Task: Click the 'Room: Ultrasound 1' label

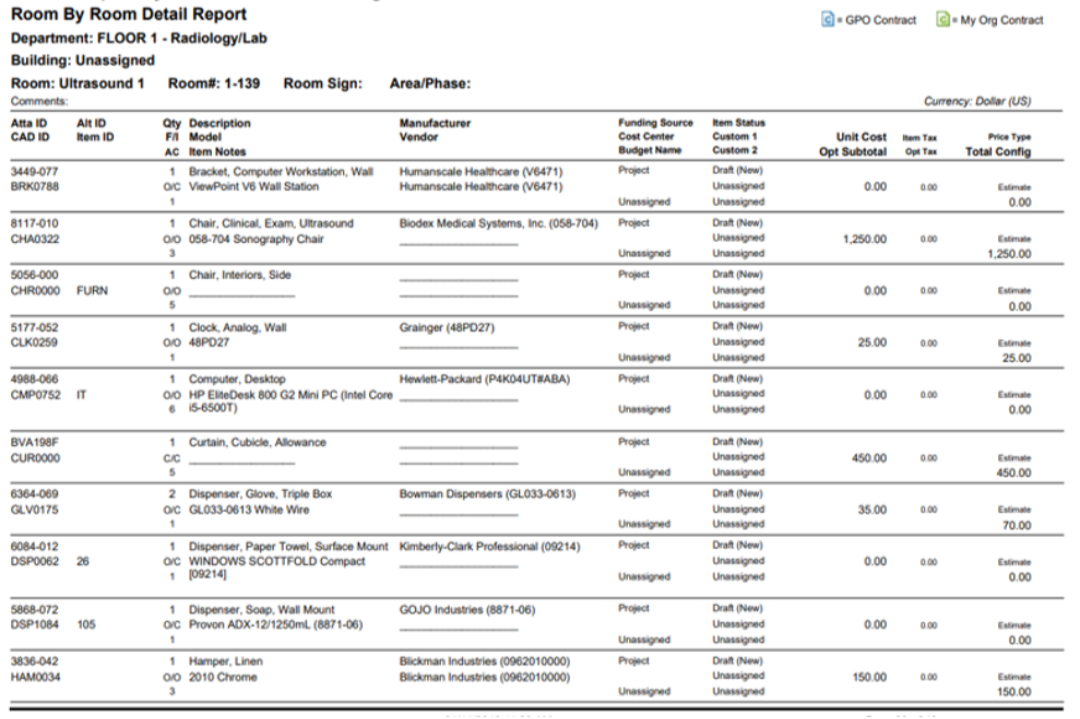Action: [78, 83]
